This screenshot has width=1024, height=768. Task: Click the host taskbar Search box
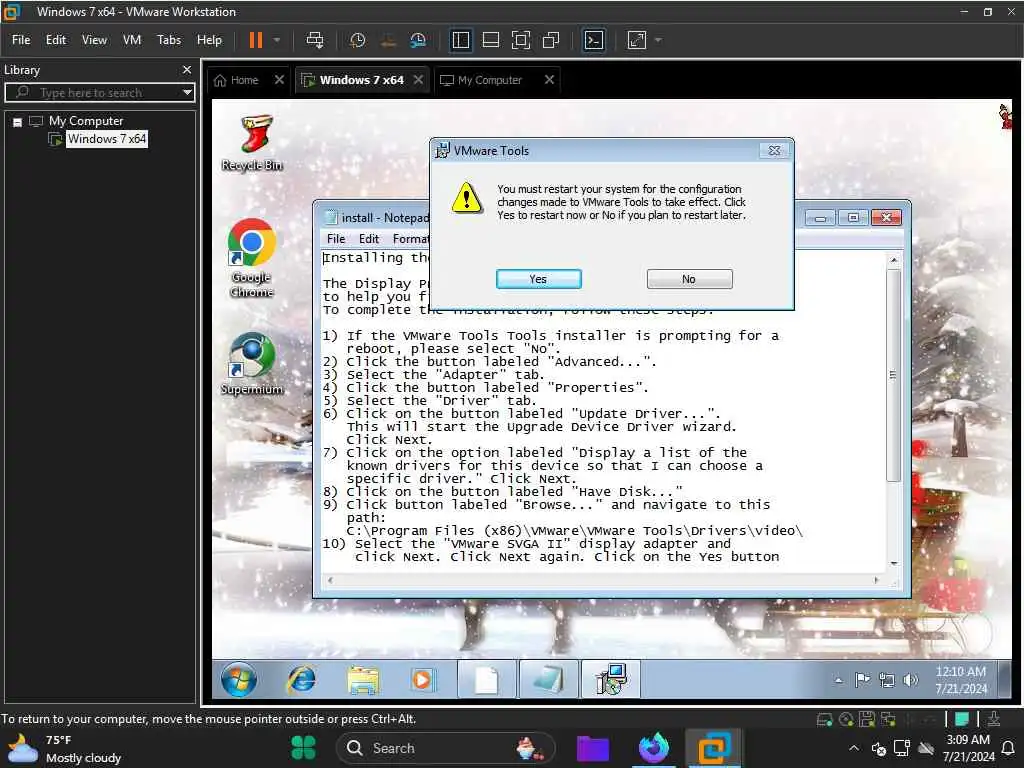pos(445,748)
